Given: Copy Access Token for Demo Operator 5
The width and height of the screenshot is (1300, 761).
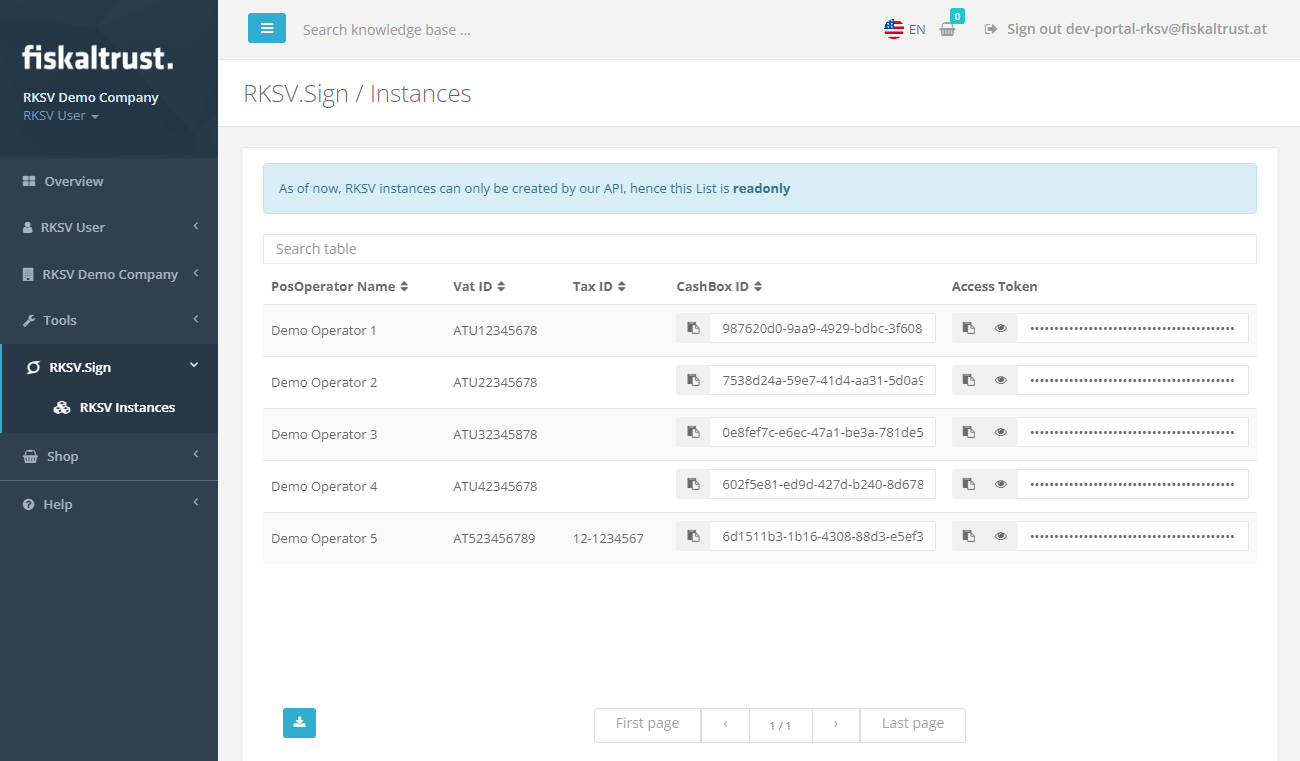Looking at the screenshot, I should (968, 536).
